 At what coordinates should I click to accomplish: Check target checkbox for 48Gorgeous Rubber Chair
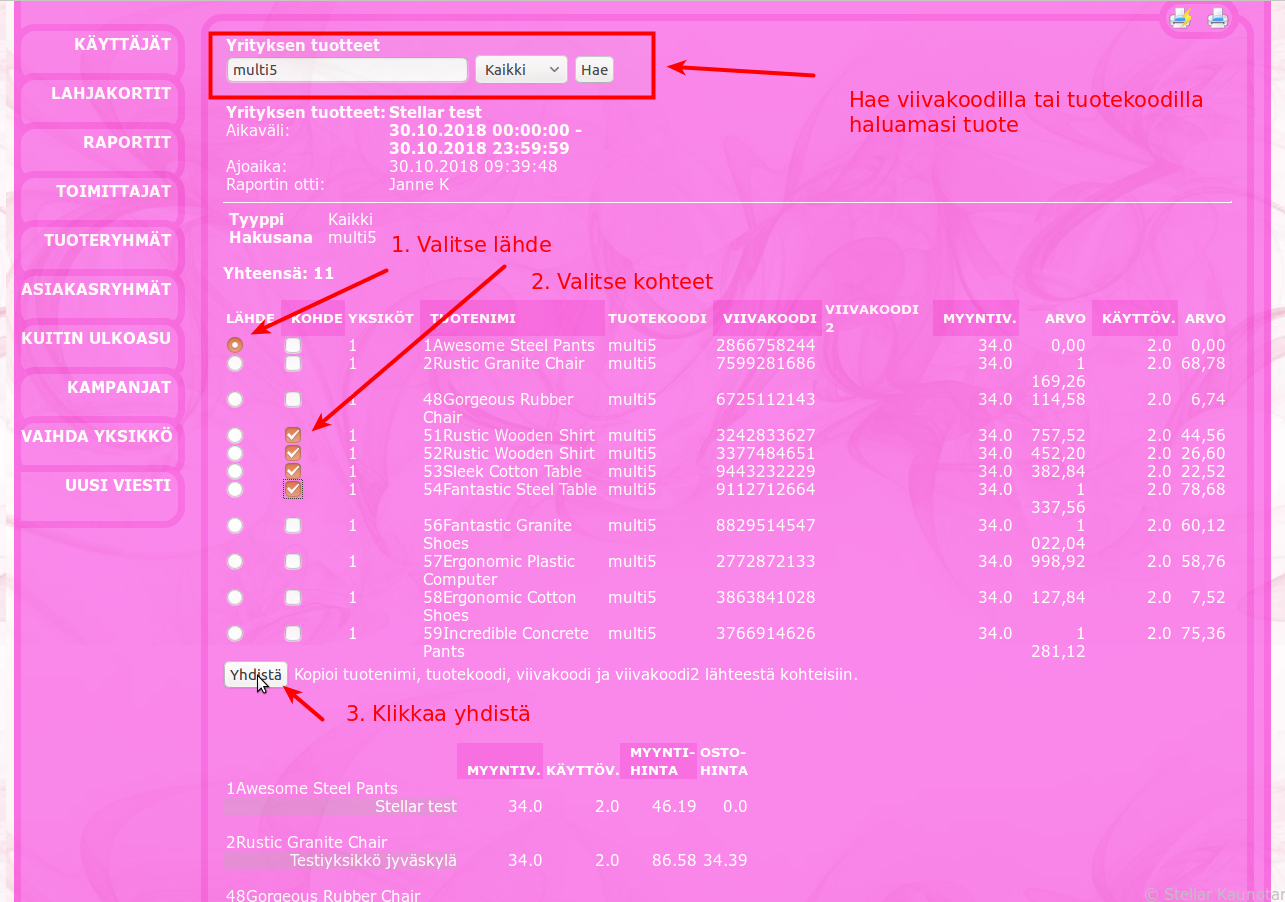pos(293,399)
